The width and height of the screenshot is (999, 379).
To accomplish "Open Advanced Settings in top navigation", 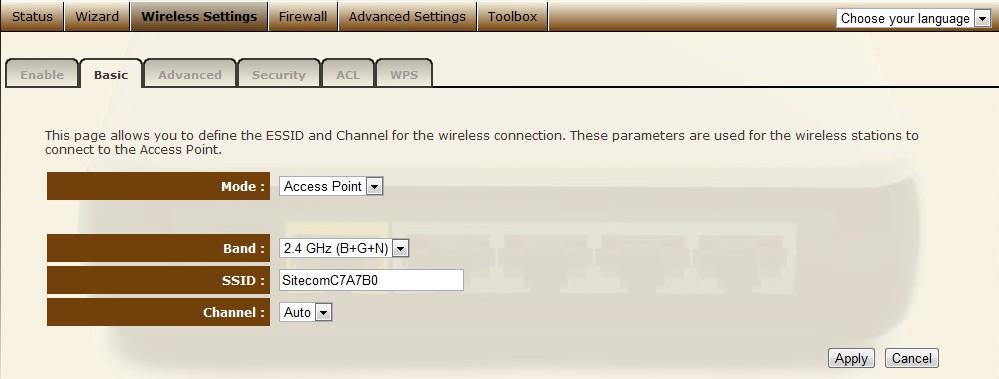I will pos(407,17).
